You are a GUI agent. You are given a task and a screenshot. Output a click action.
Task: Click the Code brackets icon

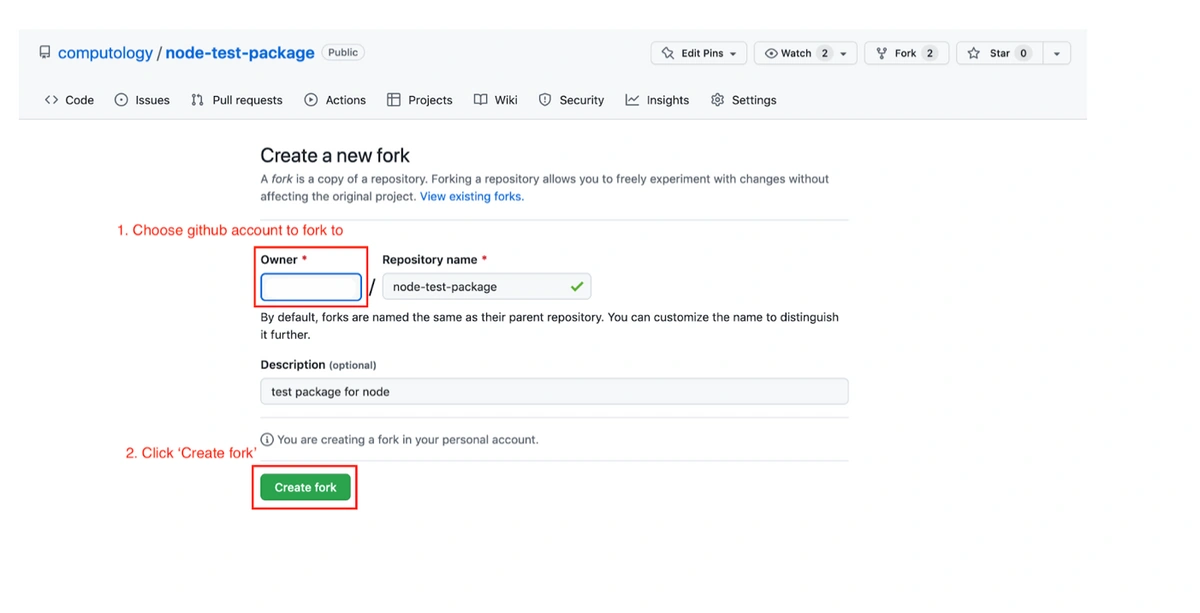pos(51,100)
